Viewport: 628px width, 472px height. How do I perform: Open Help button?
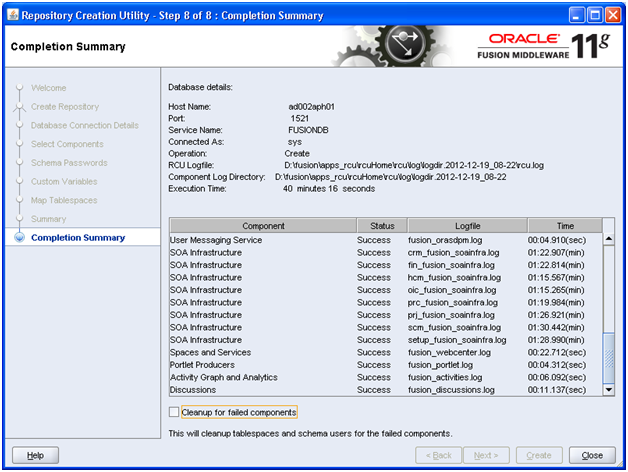[35, 455]
